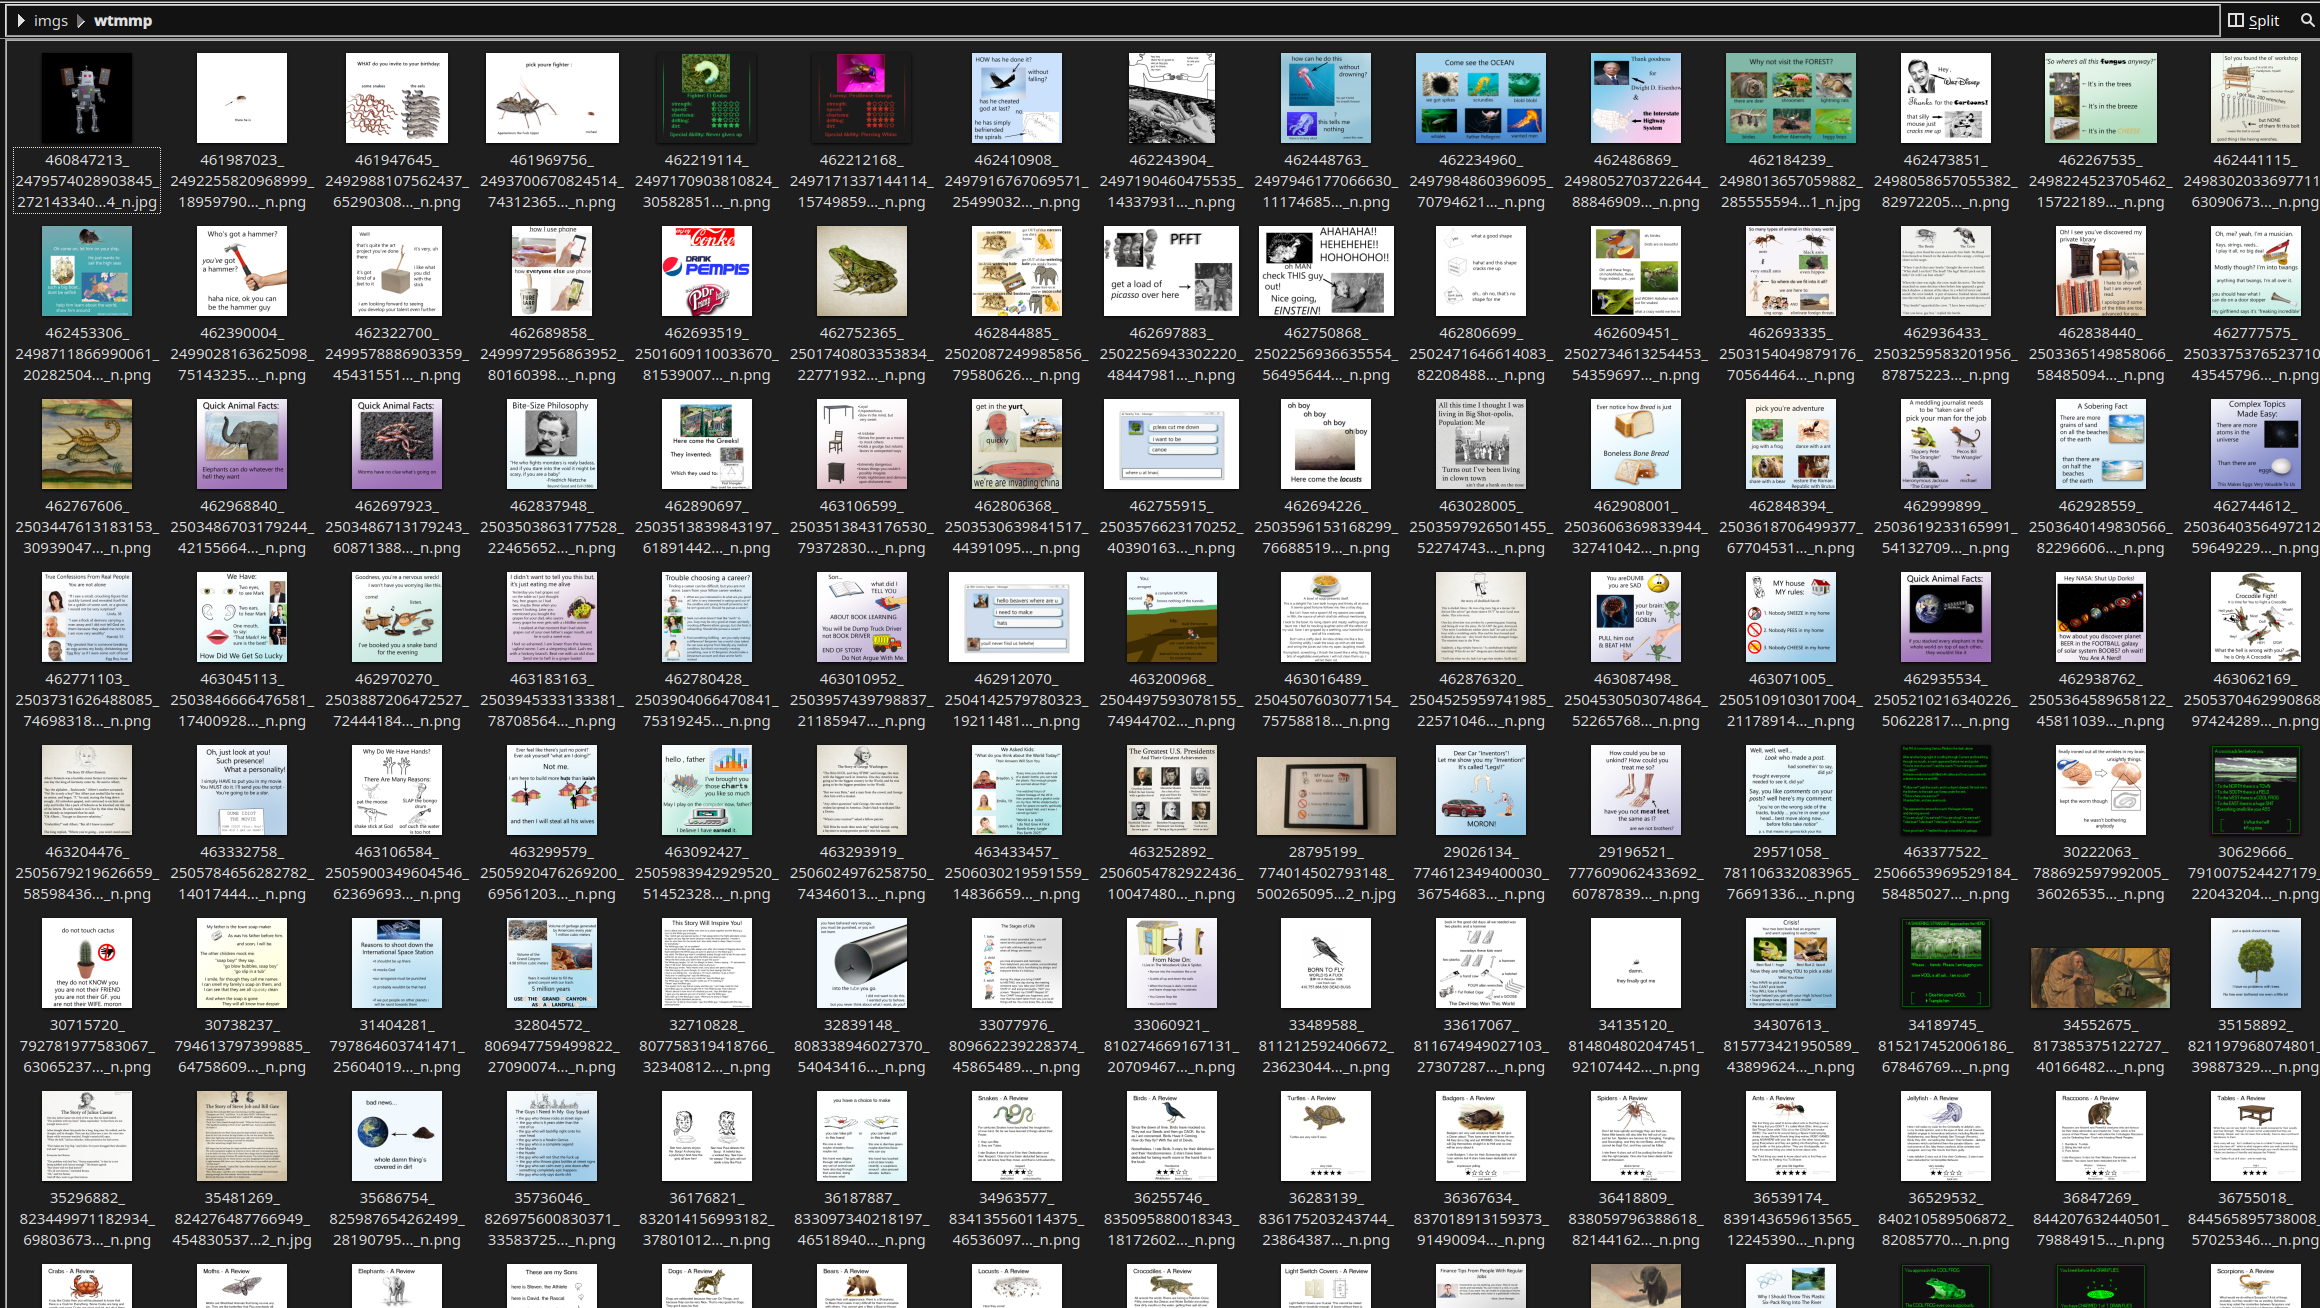Screen dimensions: 2320x1308
Task: Open 'Why Do We Have Hands?' image
Action: tap(397, 790)
